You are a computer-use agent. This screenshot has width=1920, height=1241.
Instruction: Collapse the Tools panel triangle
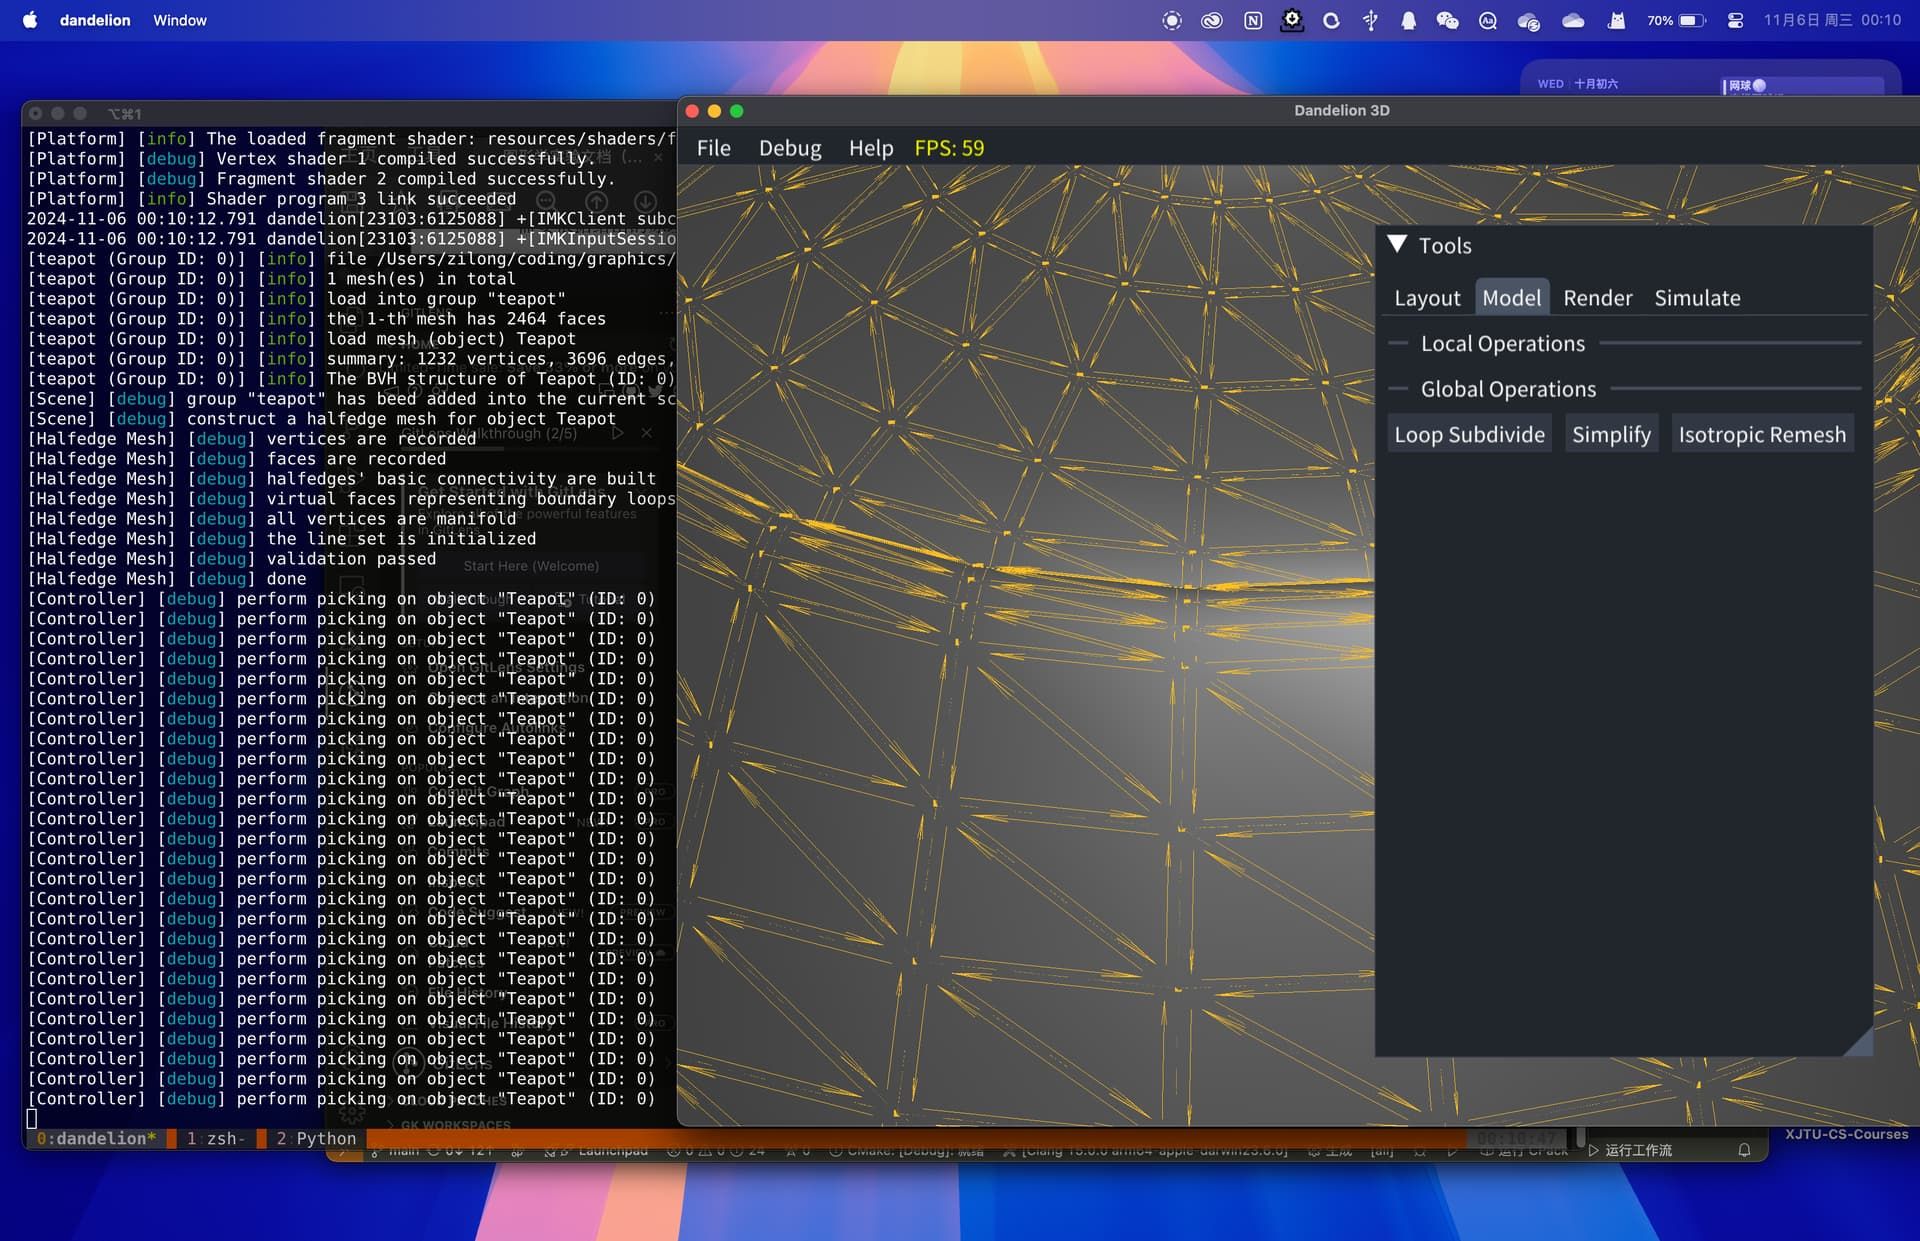point(1397,245)
